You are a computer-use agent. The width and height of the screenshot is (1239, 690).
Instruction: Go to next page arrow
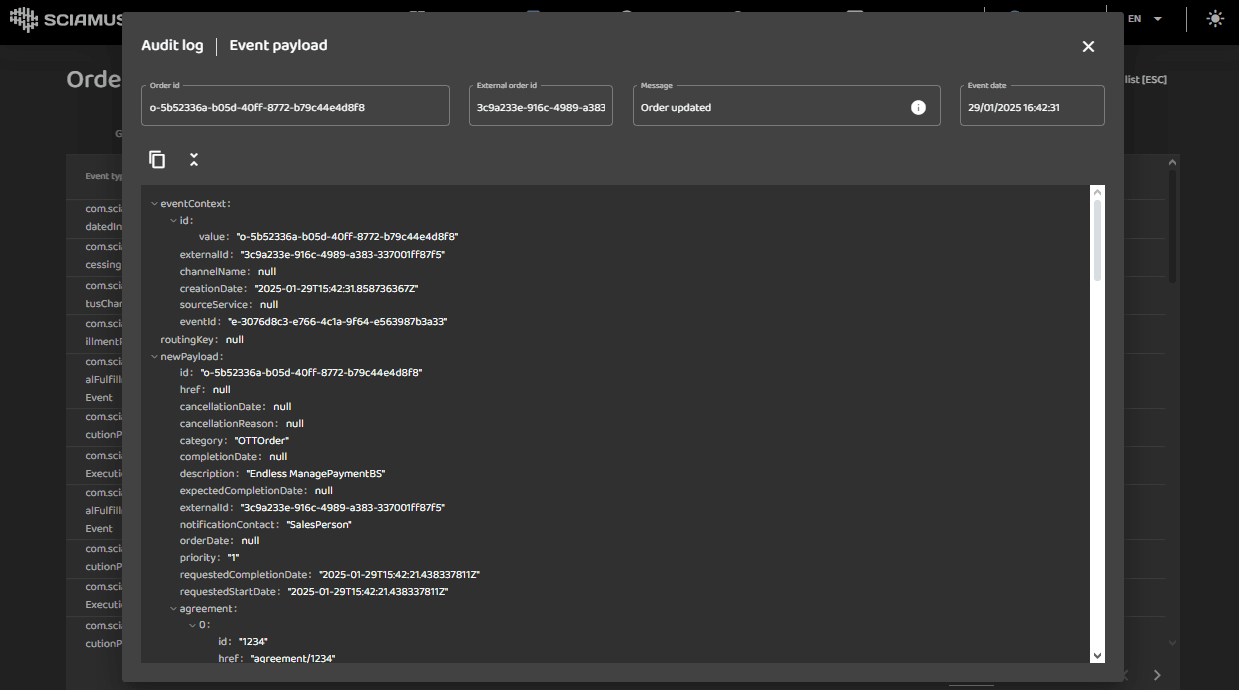[1157, 675]
